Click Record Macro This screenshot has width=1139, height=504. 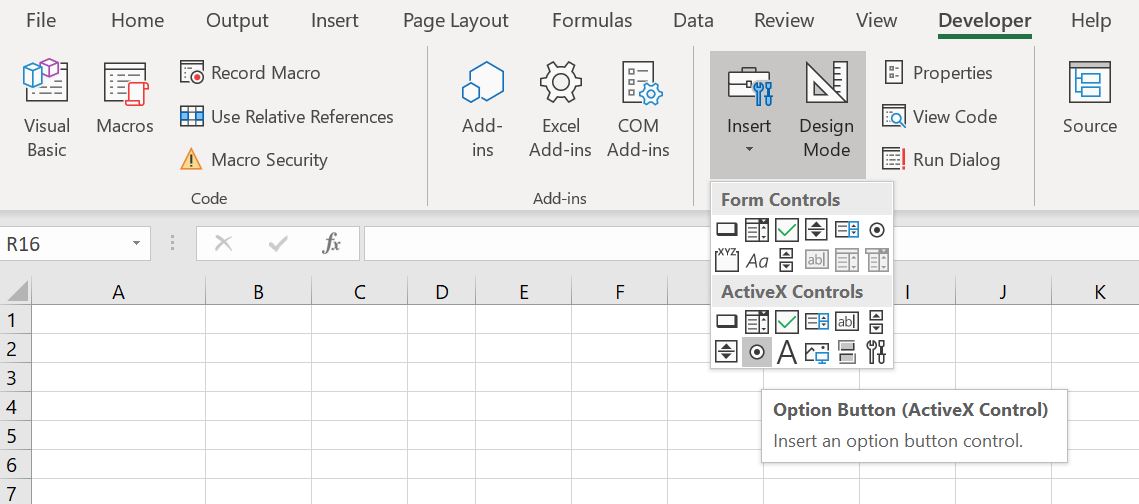[x=251, y=73]
